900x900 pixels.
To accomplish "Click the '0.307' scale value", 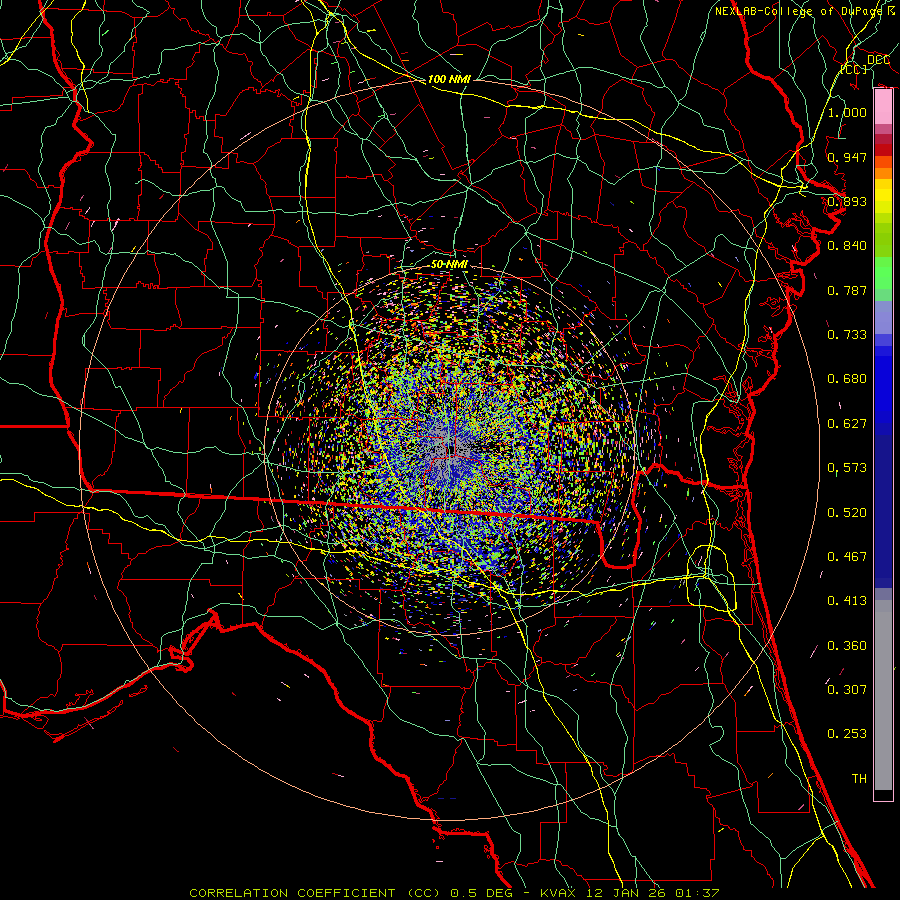I will [x=847, y=689].
